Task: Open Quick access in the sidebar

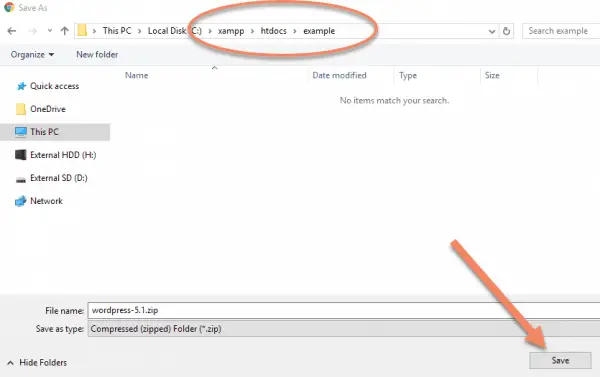Action: tap(55, 86)
